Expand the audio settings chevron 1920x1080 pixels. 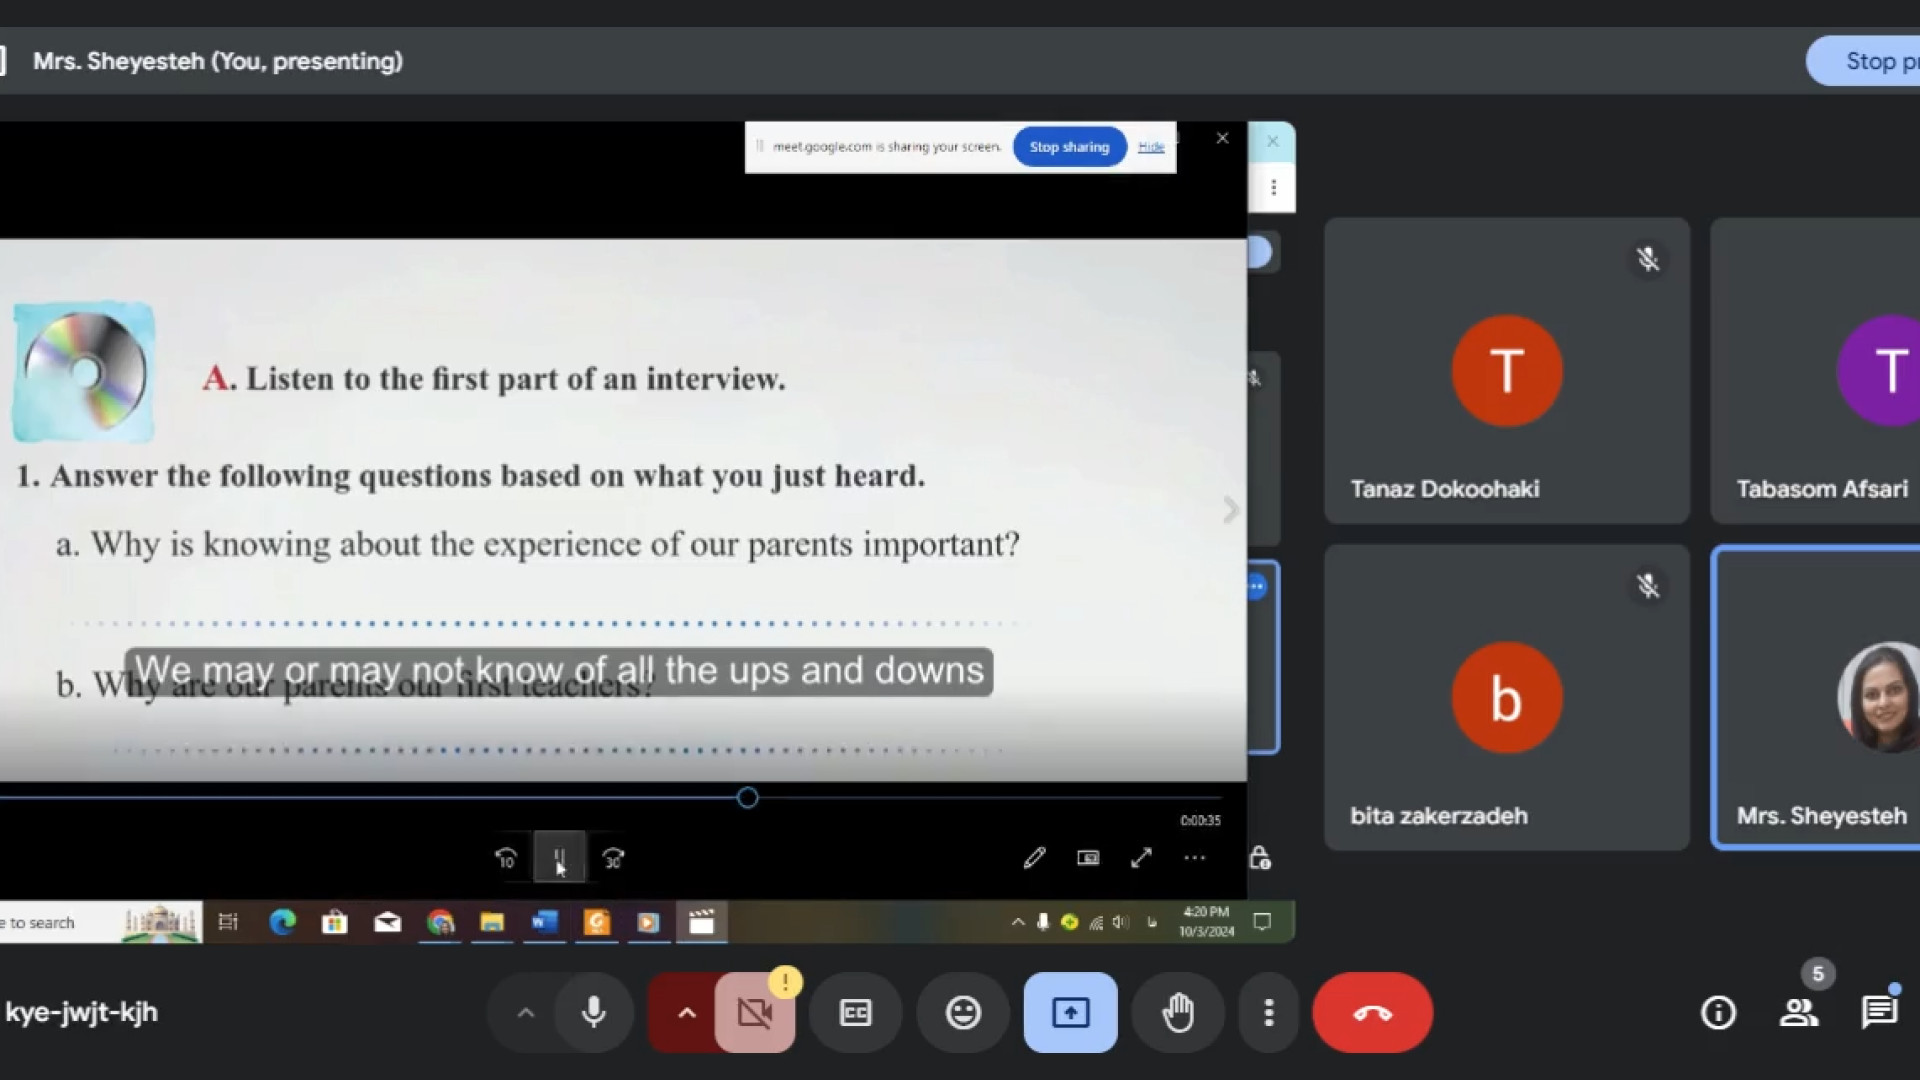tap(525, 1012)
